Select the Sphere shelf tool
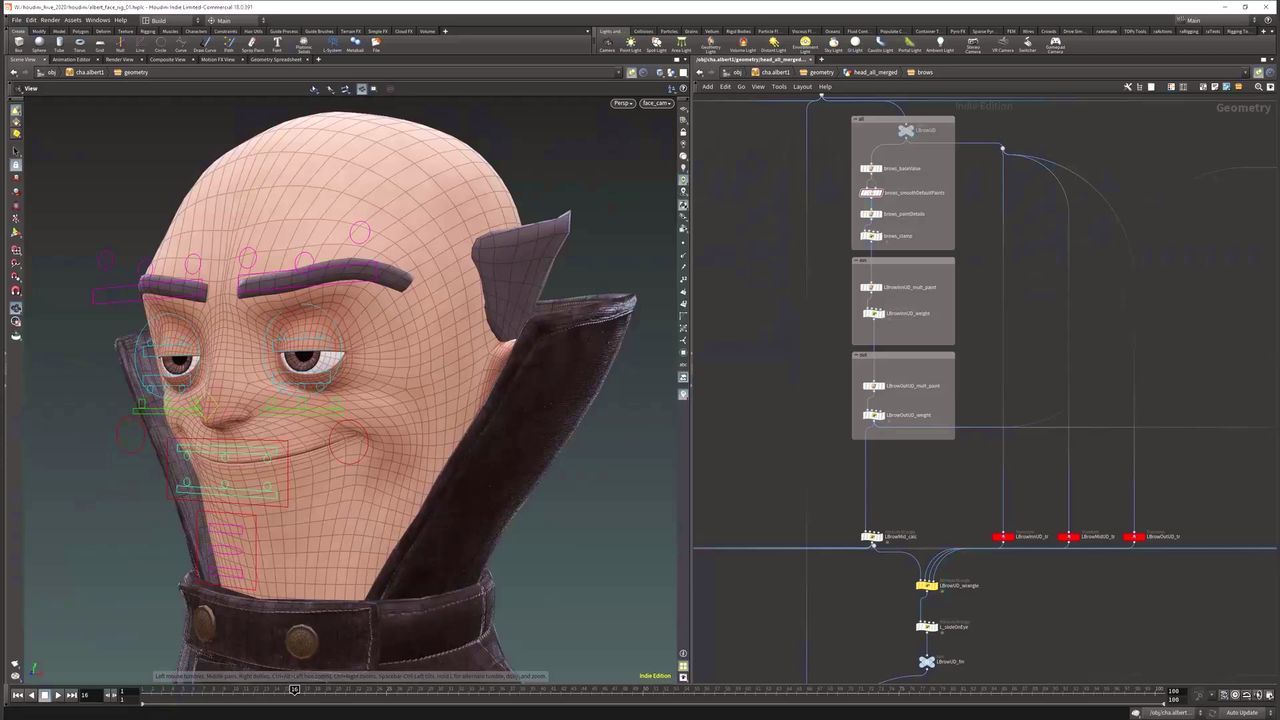The width and height of the screenshot is (1280, 720). pyautogui.click(x=39, y=44)
